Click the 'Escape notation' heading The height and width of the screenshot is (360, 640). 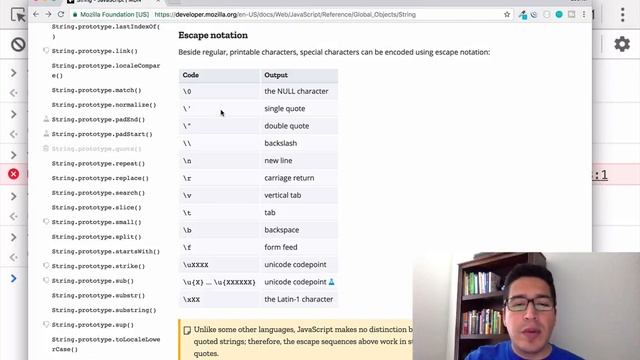[213, 36]
